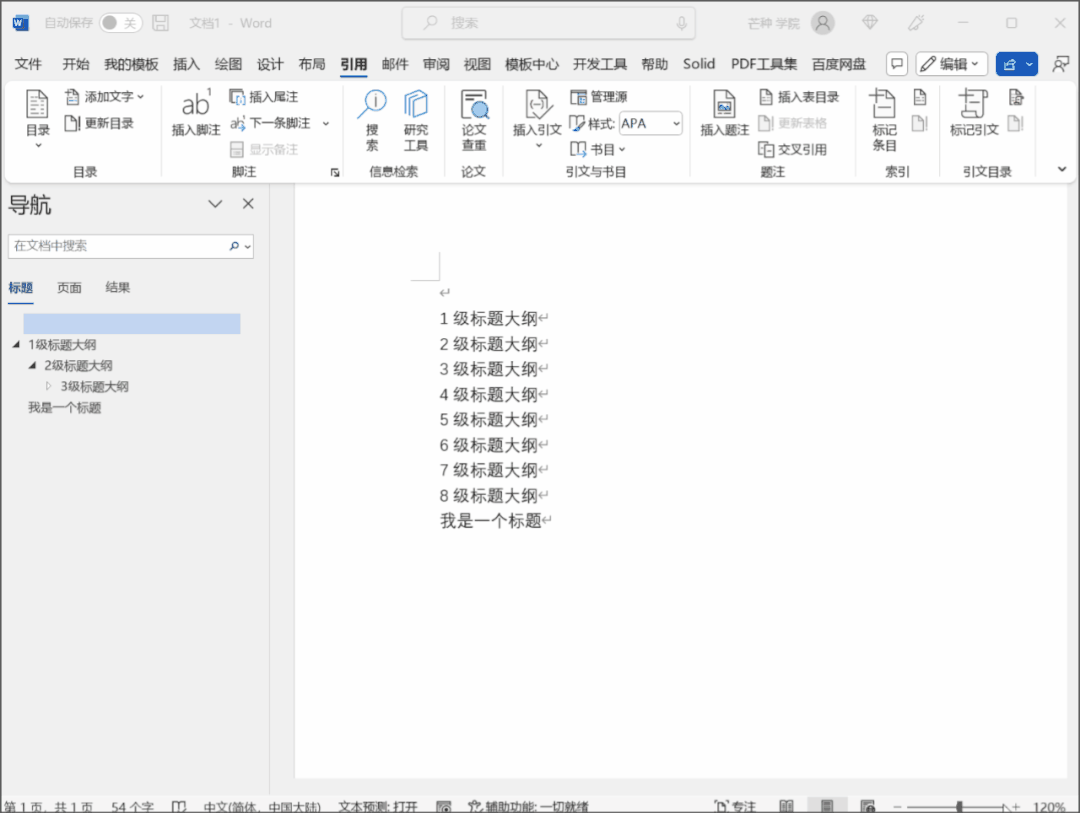Click 更新目录 to update table of contents

click(x=99, y=123)
